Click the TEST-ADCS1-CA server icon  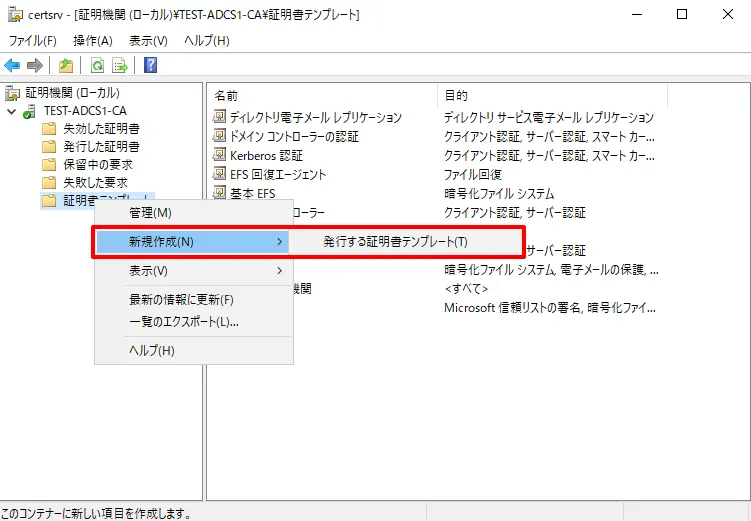pos(30,111)
